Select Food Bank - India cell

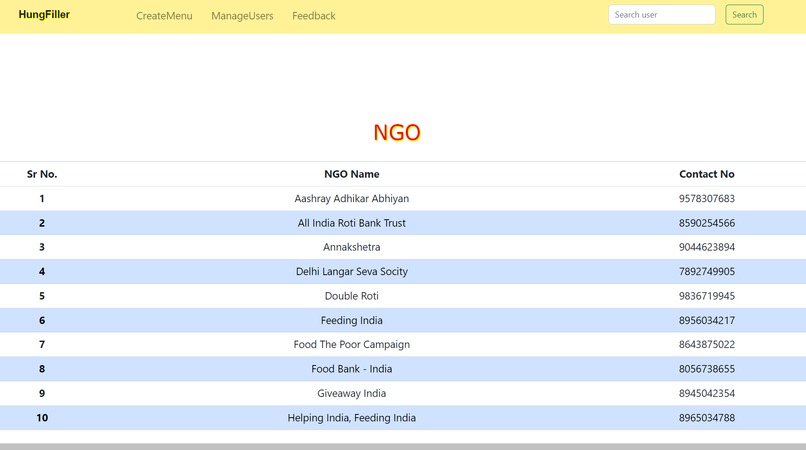352,369
